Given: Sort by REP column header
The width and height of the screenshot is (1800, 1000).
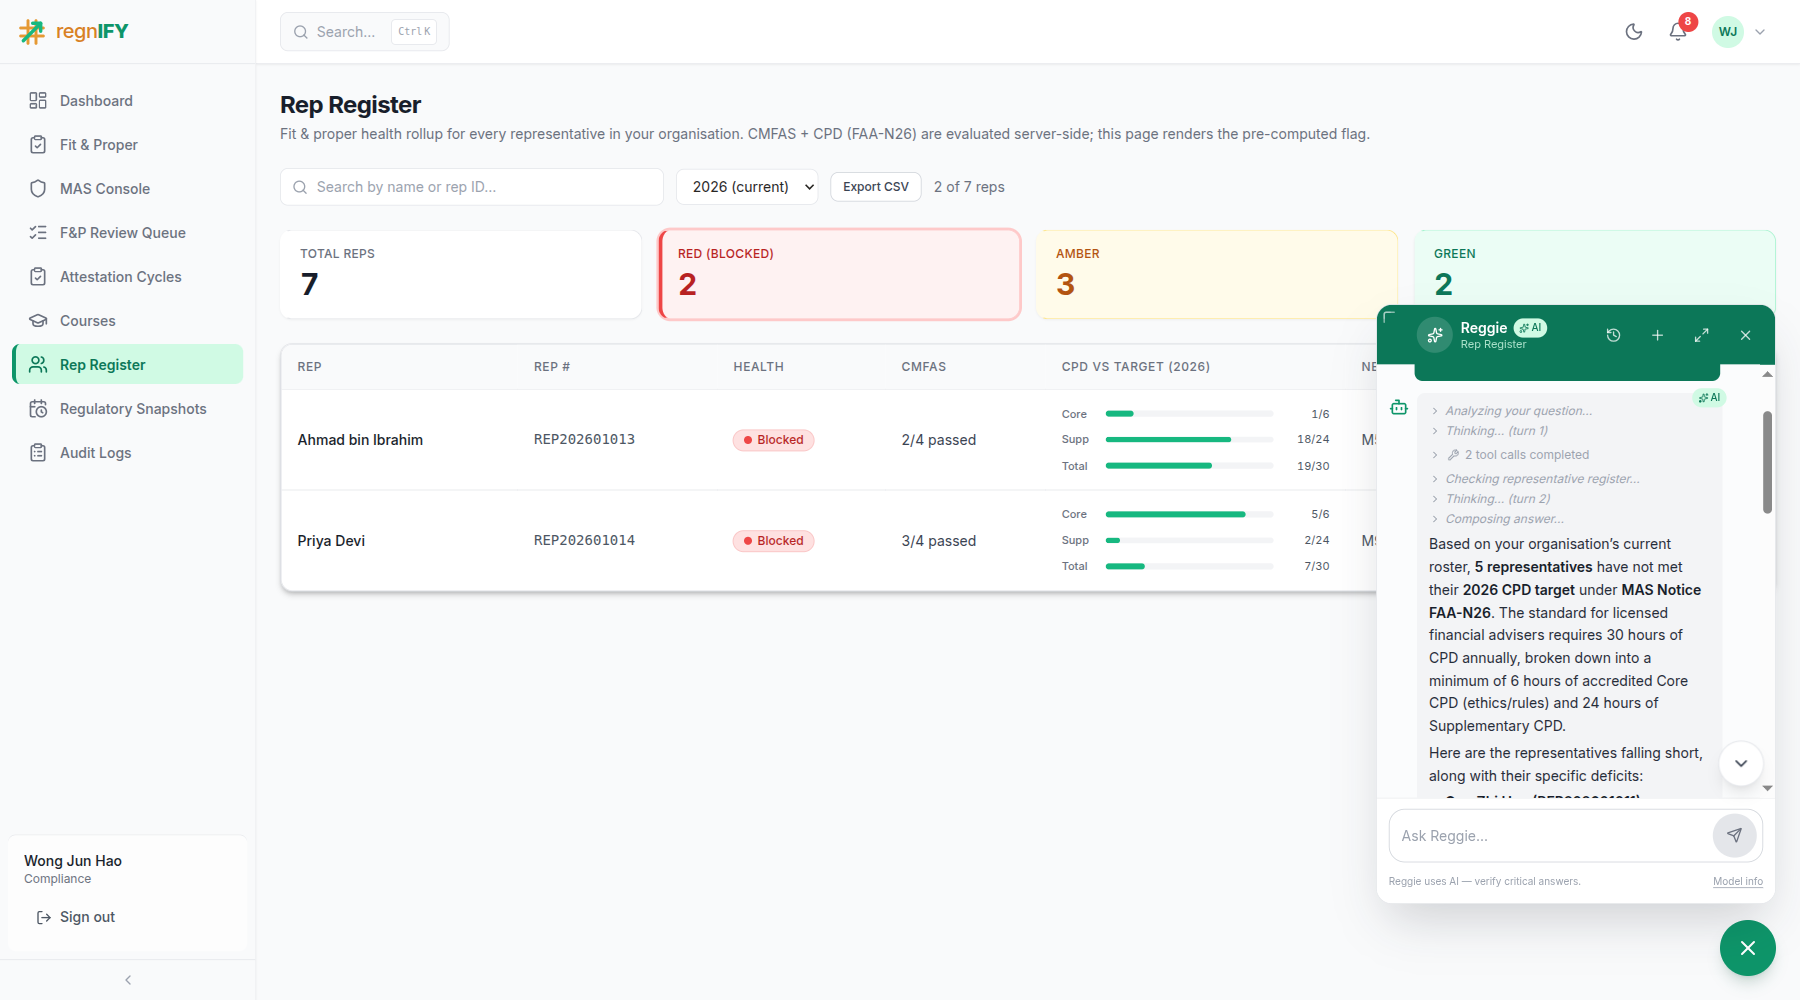Looking at the screenshot, I should click(309, 367).
